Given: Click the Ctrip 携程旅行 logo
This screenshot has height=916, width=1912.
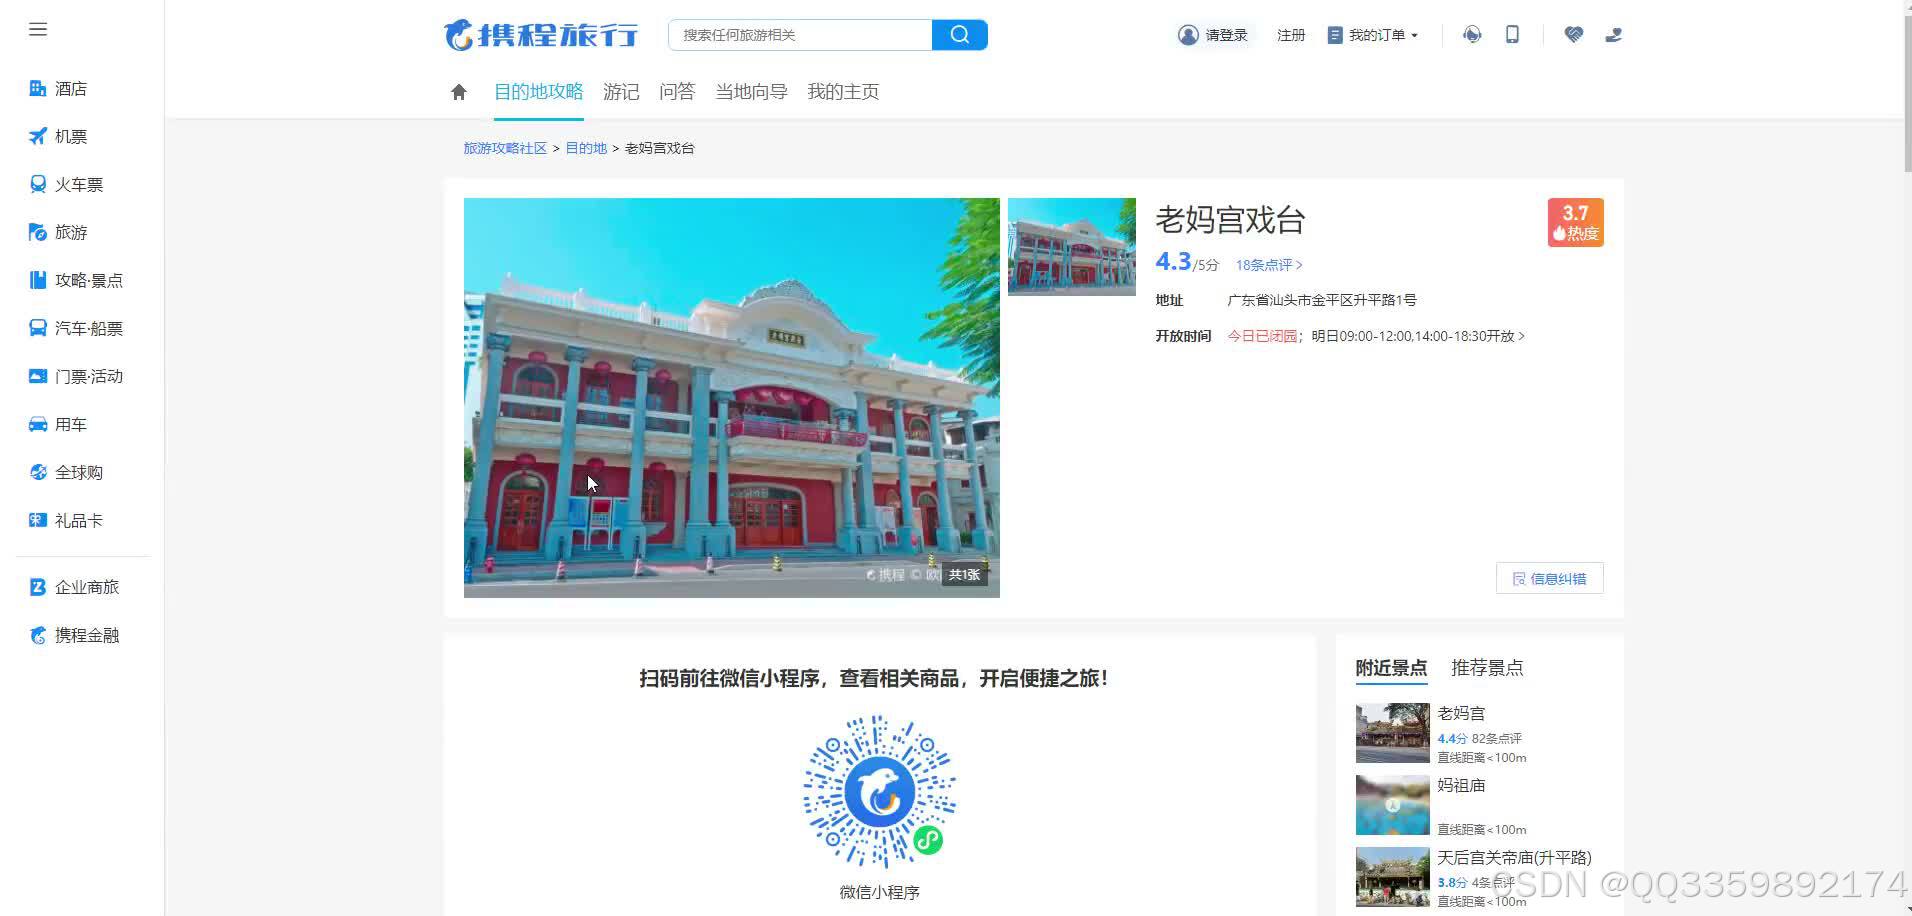Looking at the screenshot, I should [x=541, y=35].
